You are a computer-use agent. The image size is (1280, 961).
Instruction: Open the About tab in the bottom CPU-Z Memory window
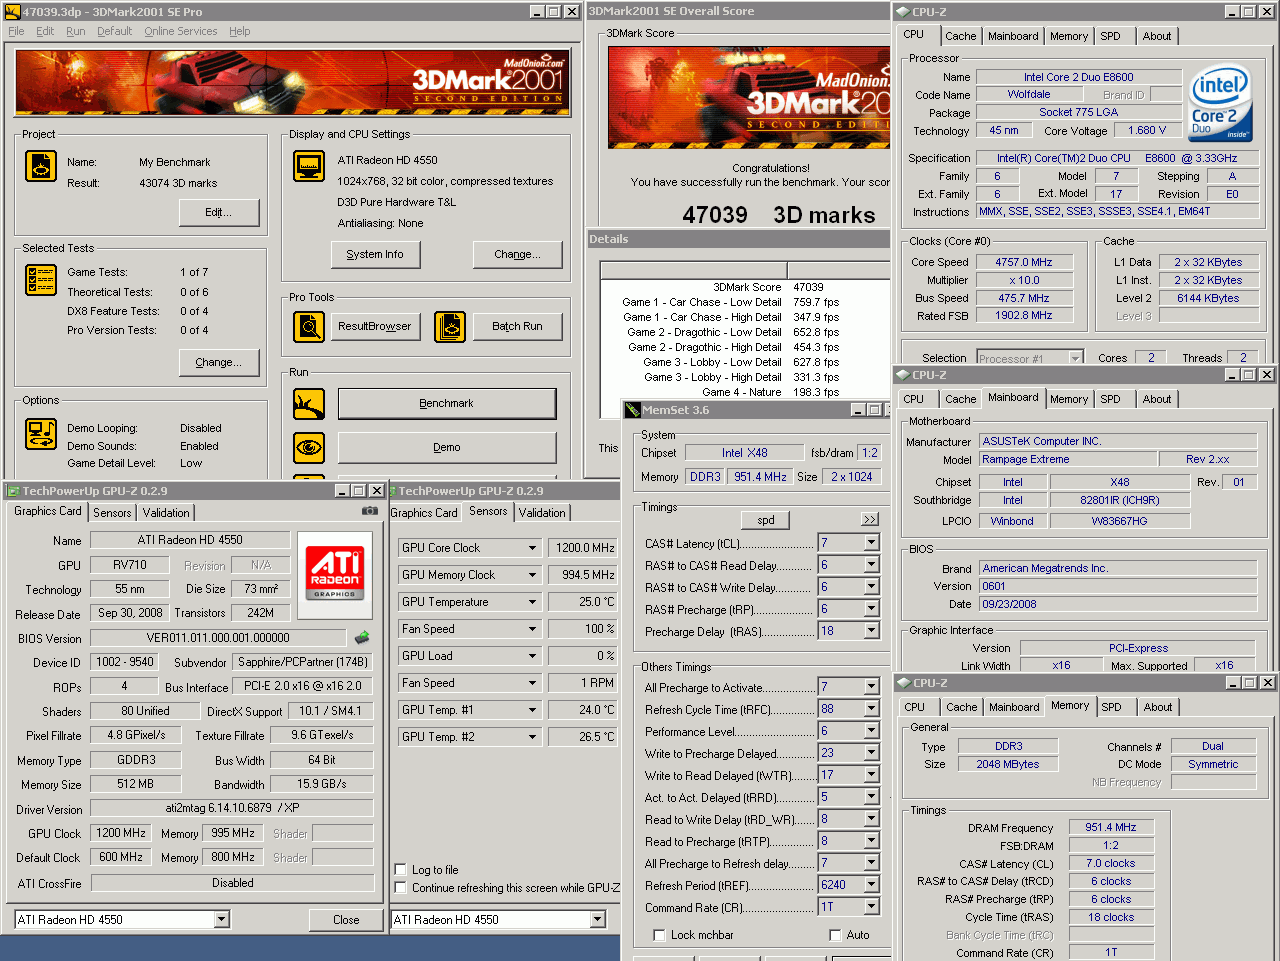(1158, 707)
